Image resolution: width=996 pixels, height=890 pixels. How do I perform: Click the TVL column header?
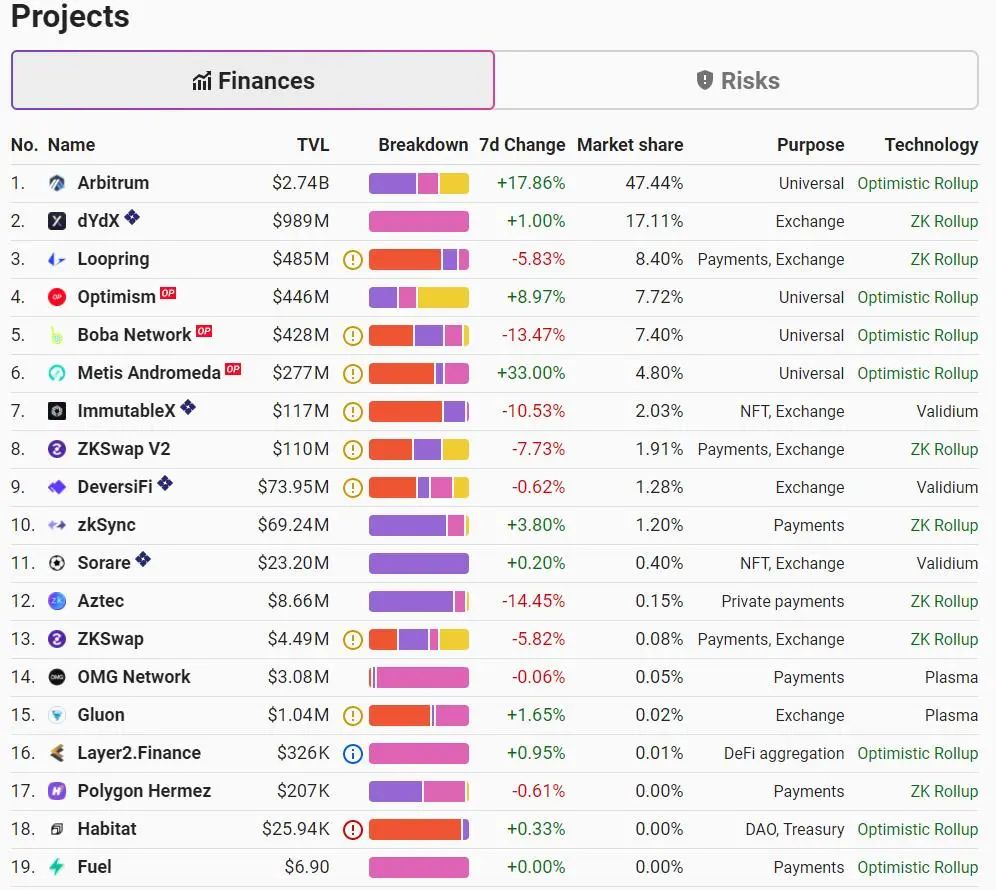pos(313,145)
